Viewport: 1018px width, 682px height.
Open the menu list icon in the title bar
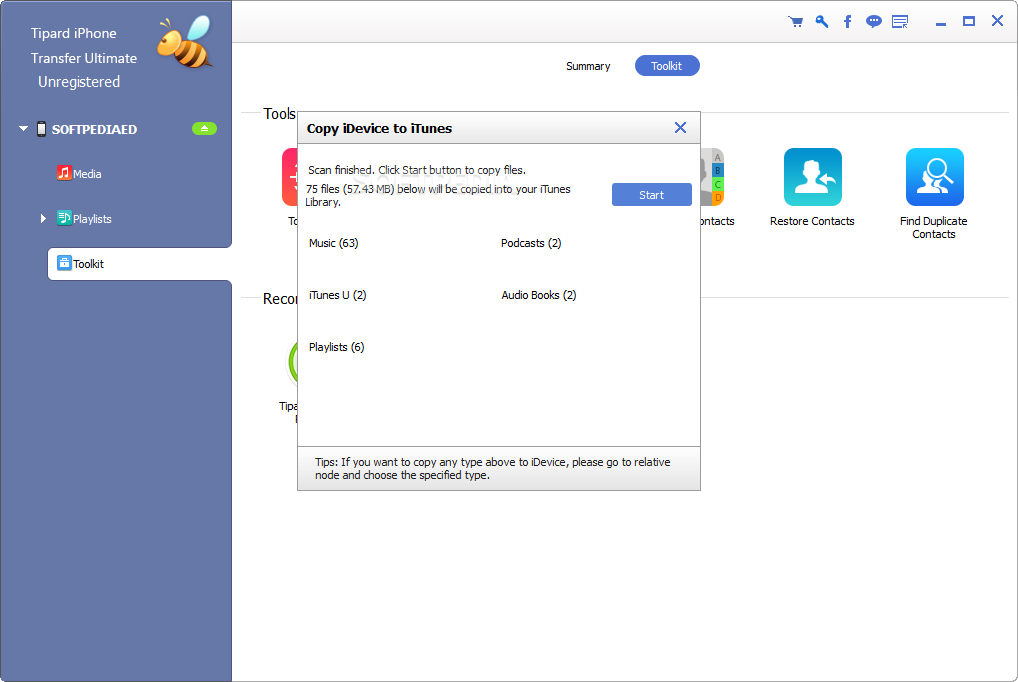[900, 22]
